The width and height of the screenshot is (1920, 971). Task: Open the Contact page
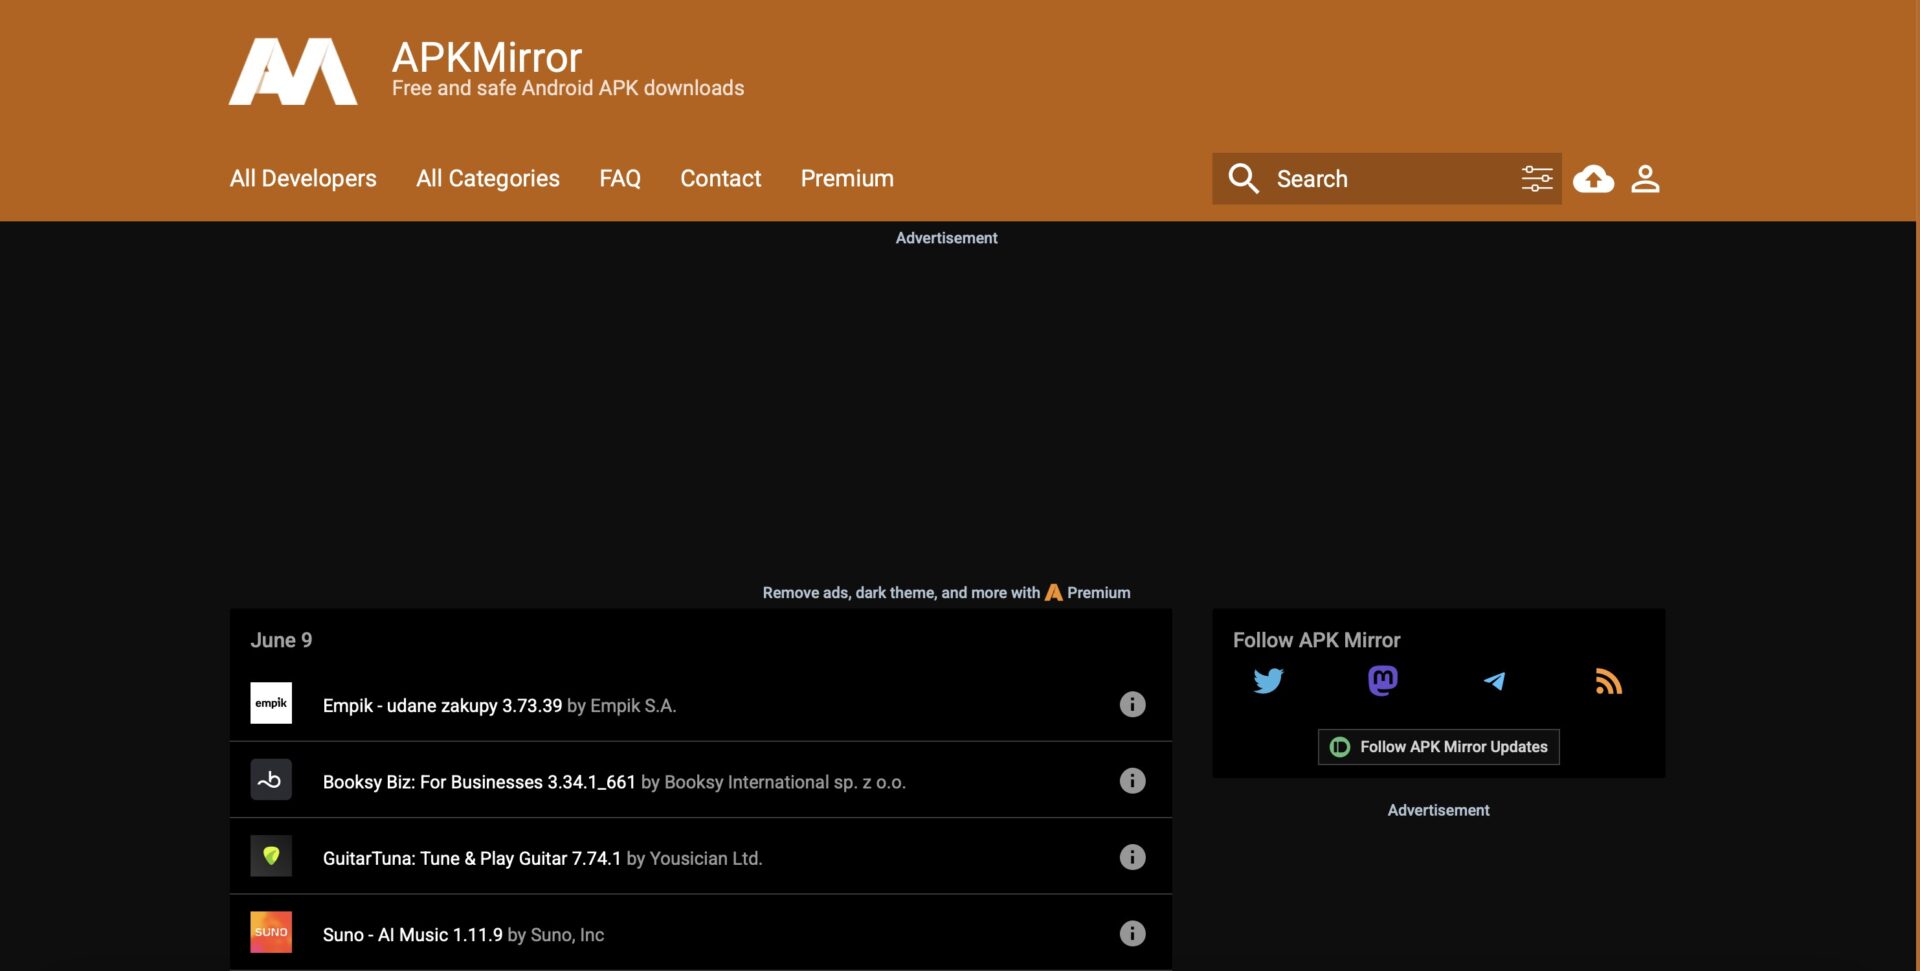tap(721, 178)
